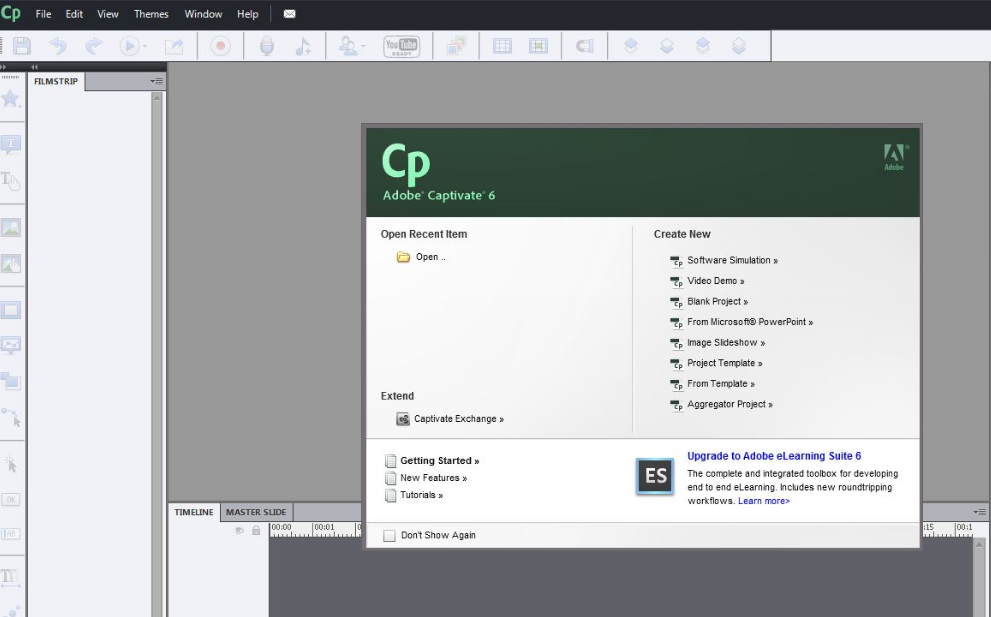
Task: Open the Filmstrip panel options menu
Action: point(156,81)
